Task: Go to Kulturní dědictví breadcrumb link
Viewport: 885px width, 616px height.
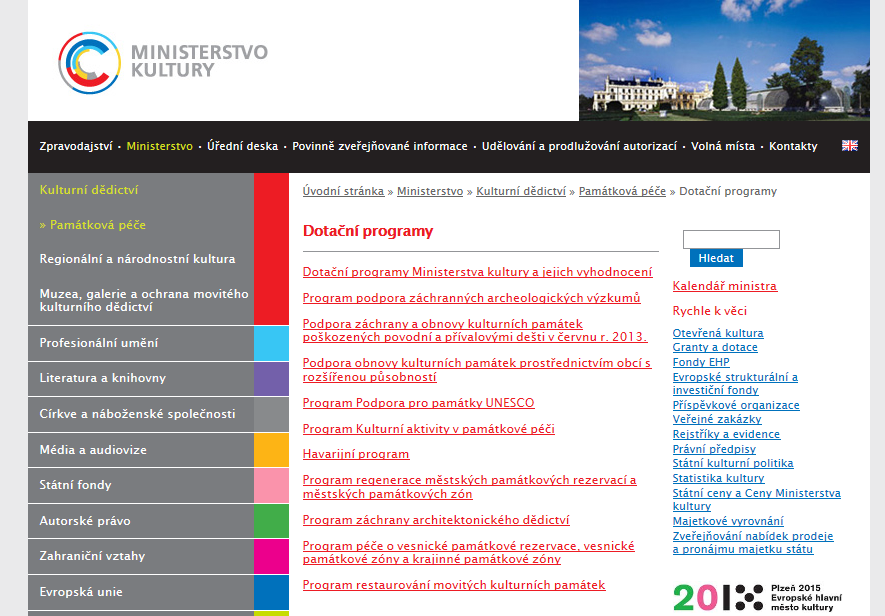Action: [521, 191]
